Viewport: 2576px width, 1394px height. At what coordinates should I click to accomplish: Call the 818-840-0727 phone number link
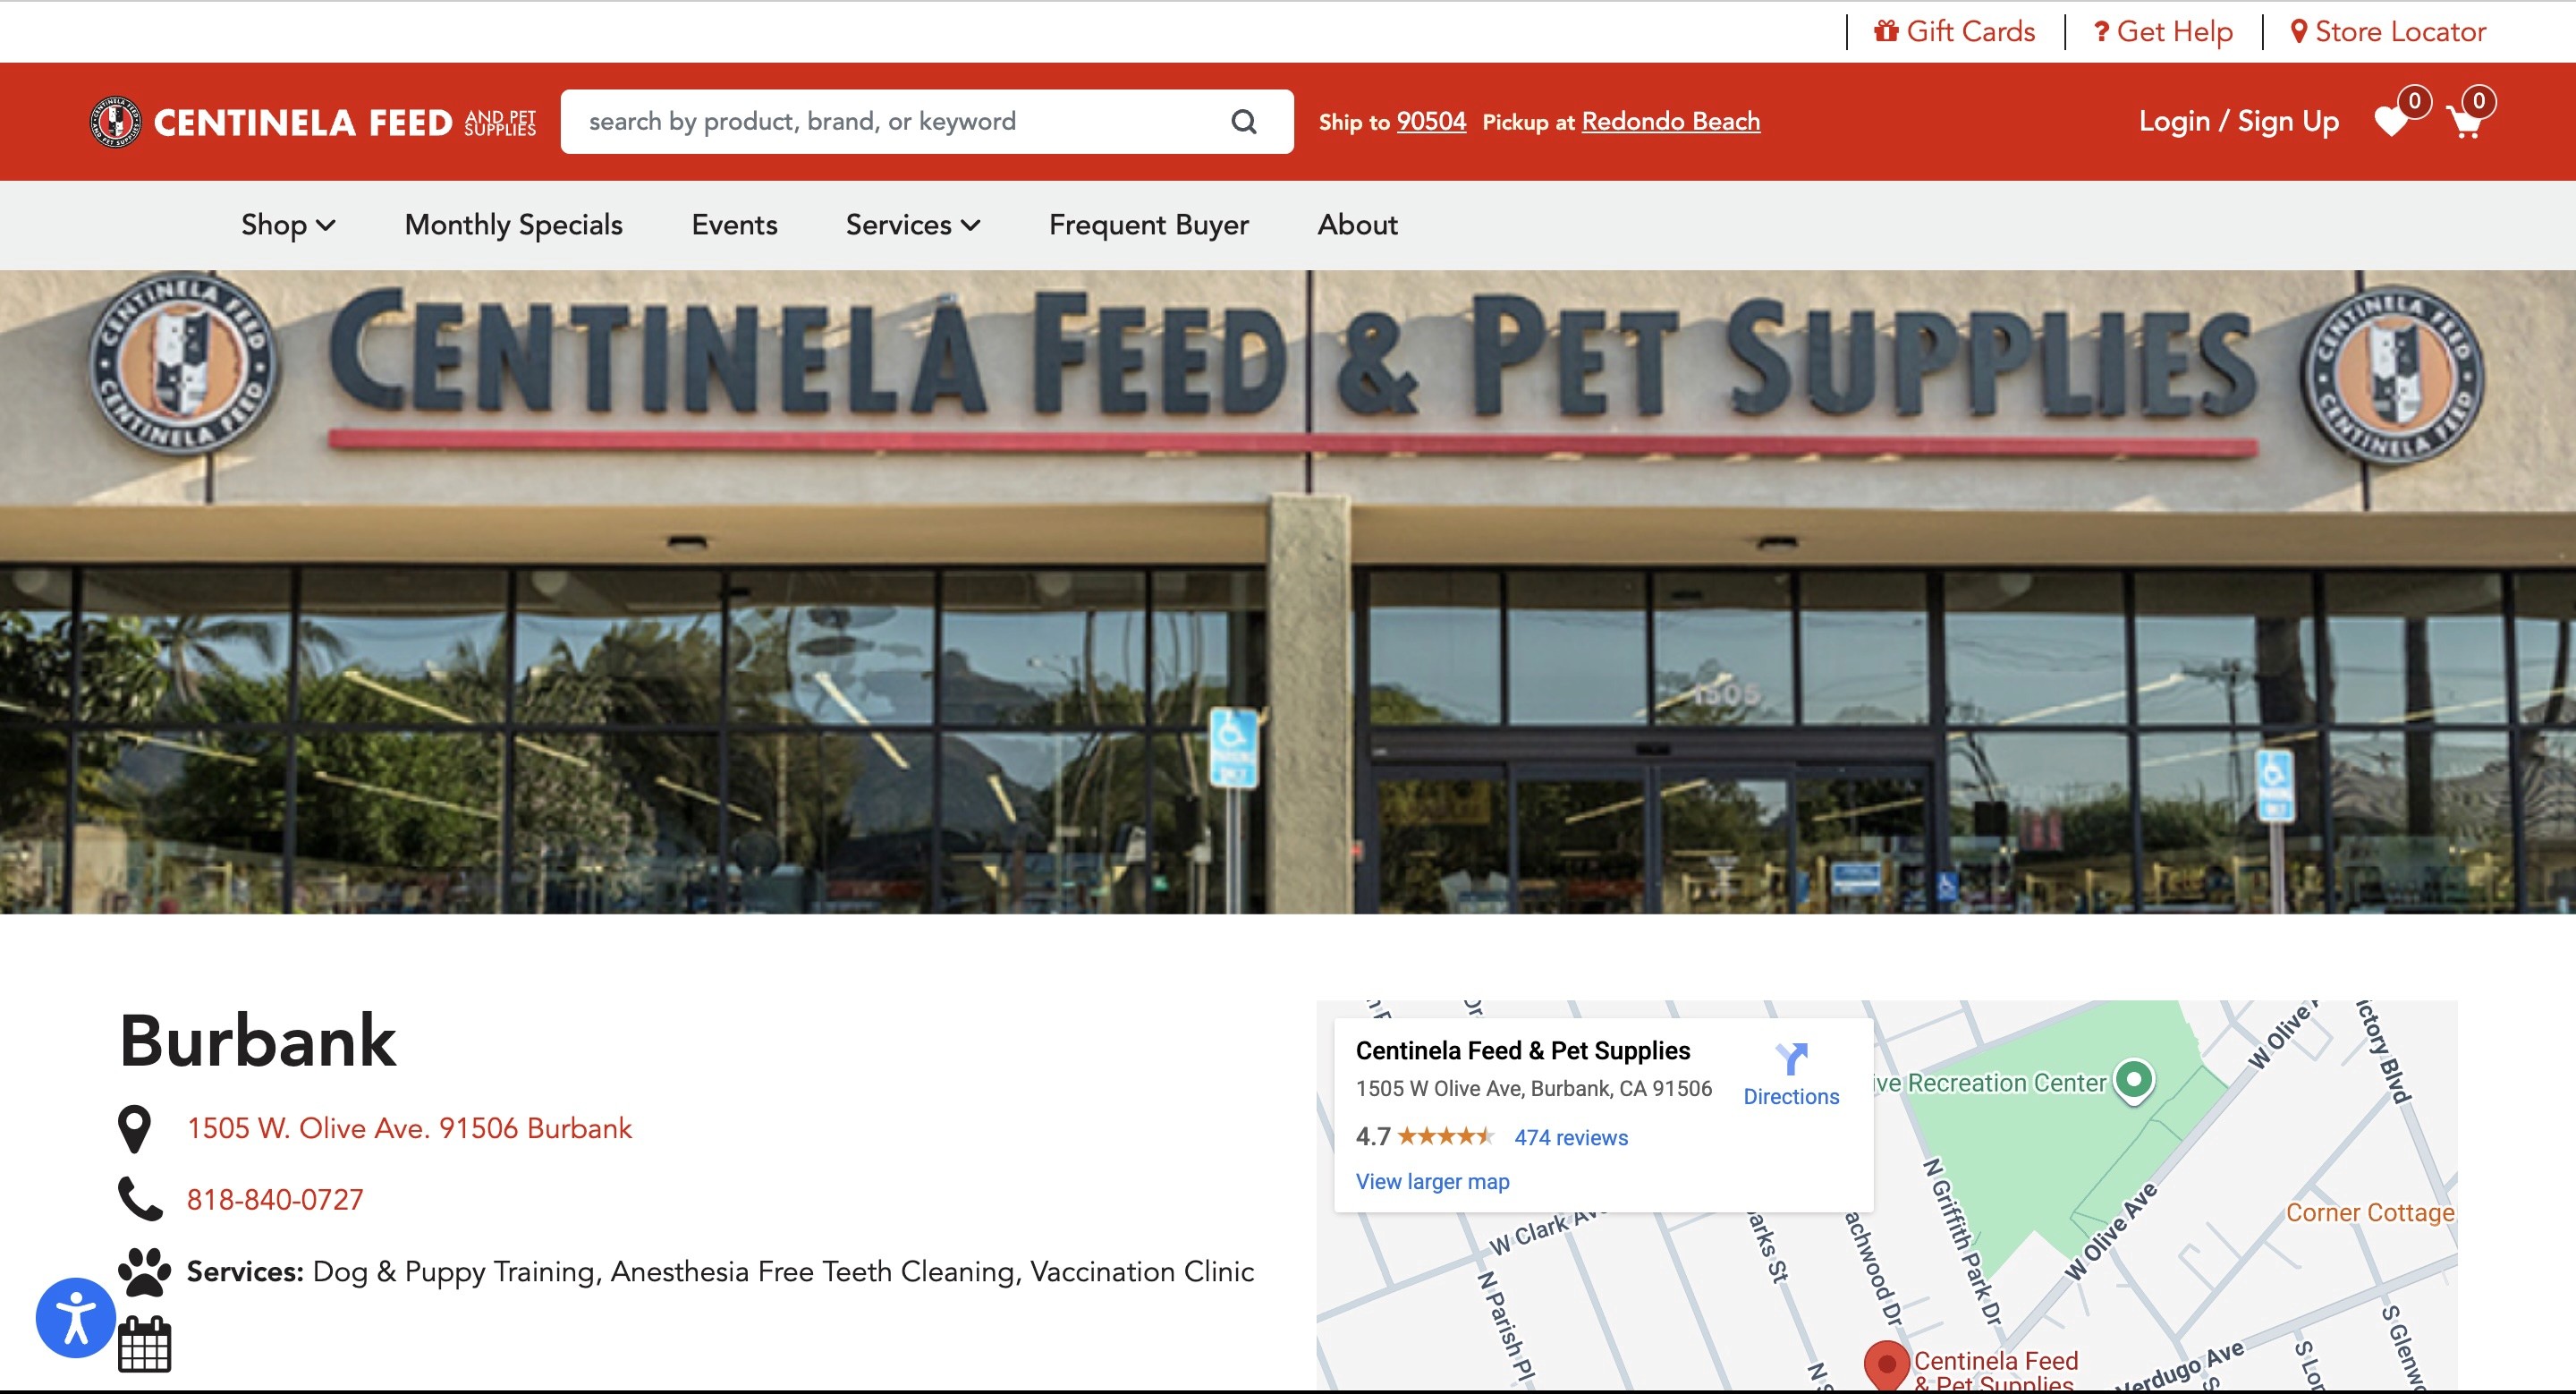[x=275, y=1200]
